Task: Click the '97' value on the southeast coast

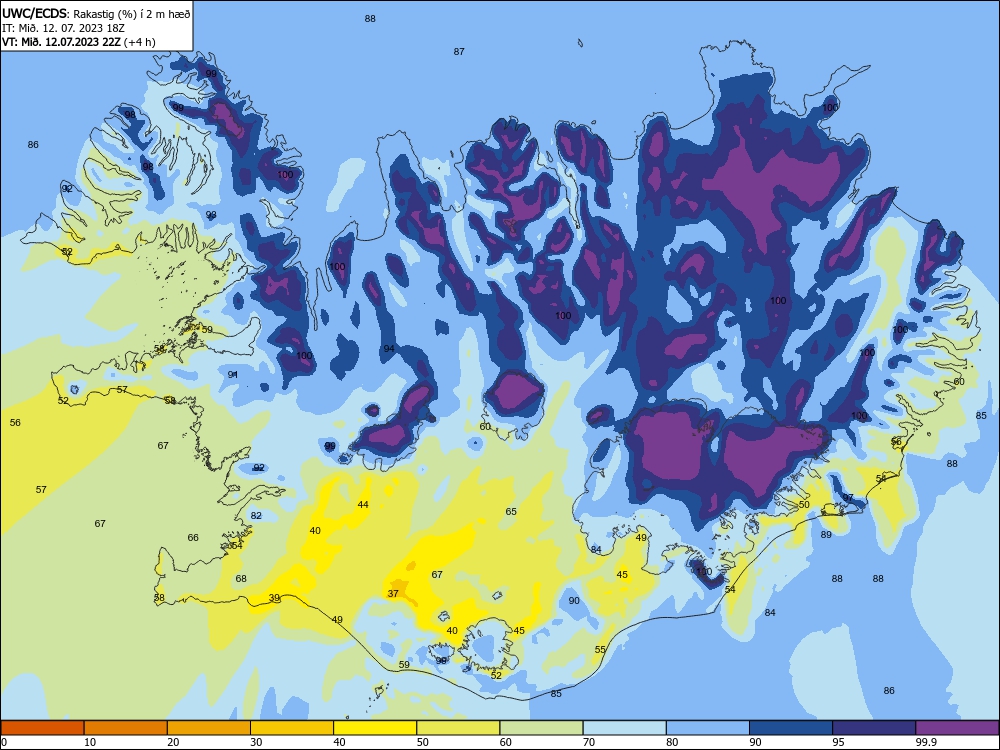Action: click(848, 497)
